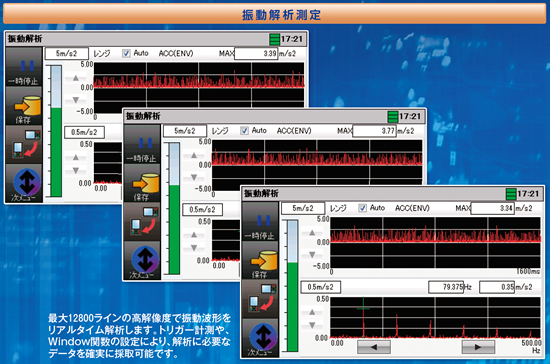Click save (保存) icon in back window

[x=24, y=106]
